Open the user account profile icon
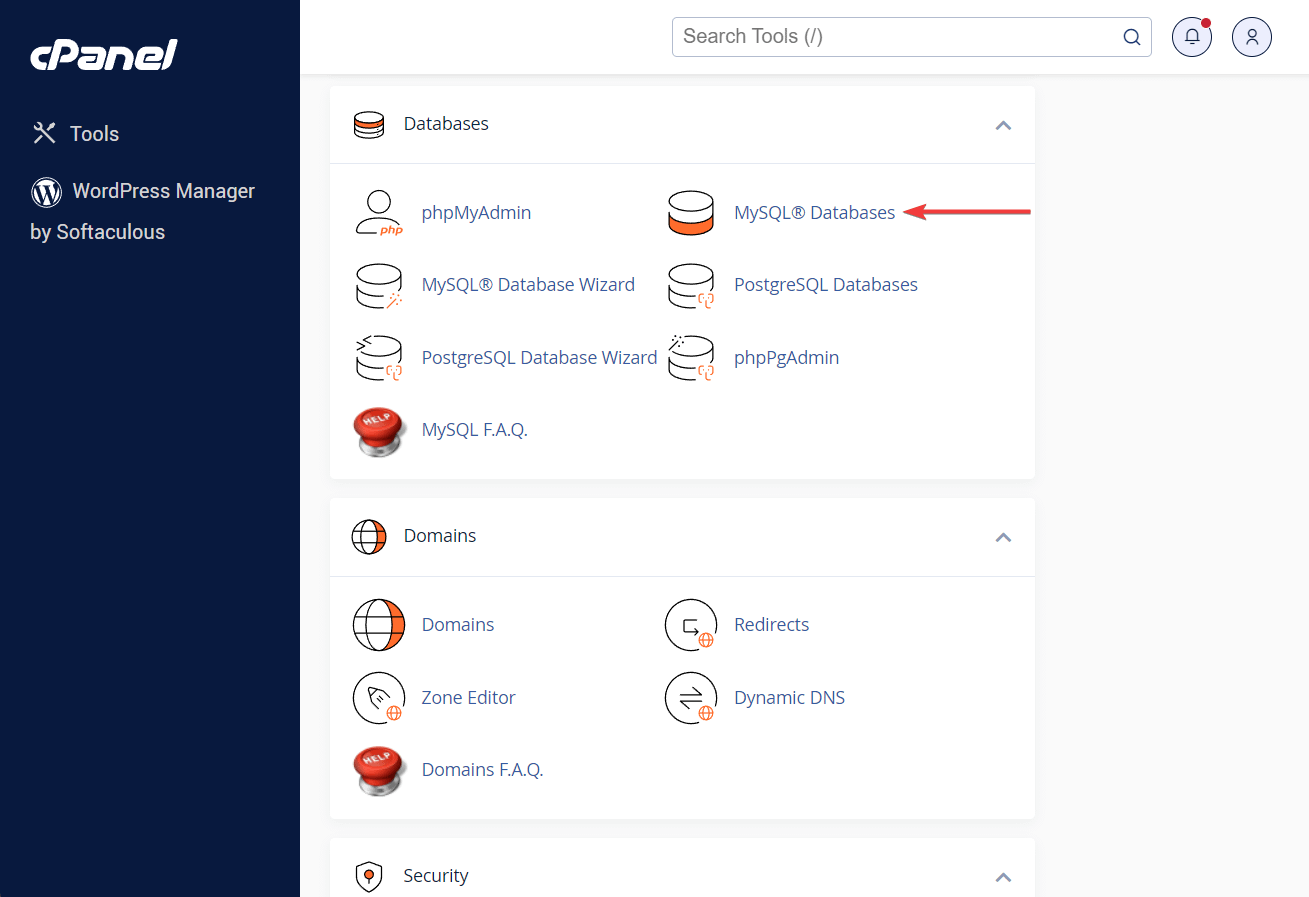This screenshot has width=1309, height=897. [x=1251, y=36]
